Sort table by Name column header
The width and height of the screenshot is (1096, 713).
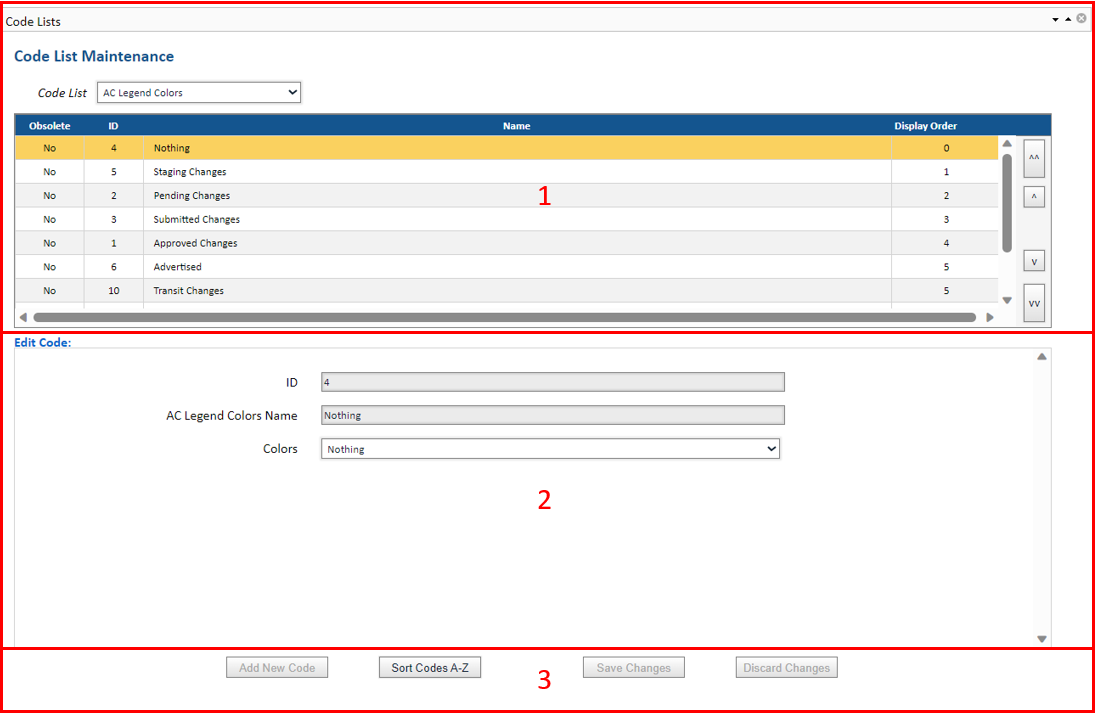click(x=516, y=126)
